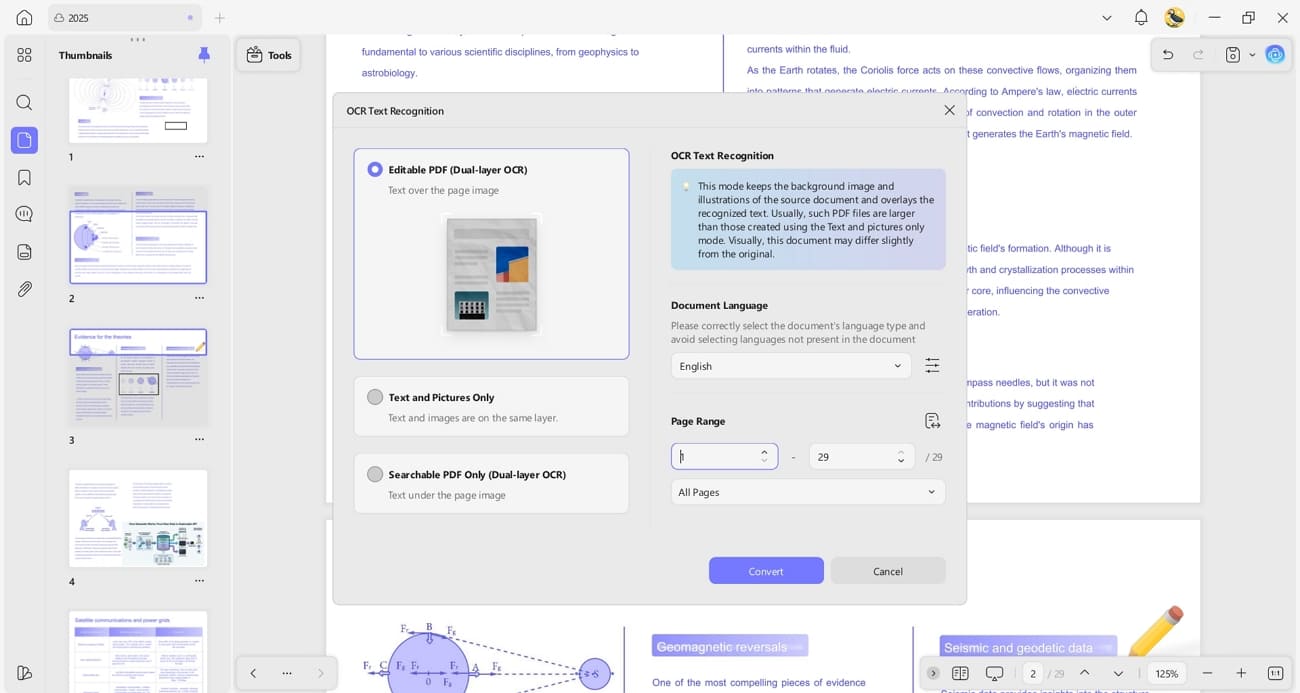Expand the tab list chevron in title bar
Image resolution: width=1300 pixels, height=693 pixels.
[1106, 18]
